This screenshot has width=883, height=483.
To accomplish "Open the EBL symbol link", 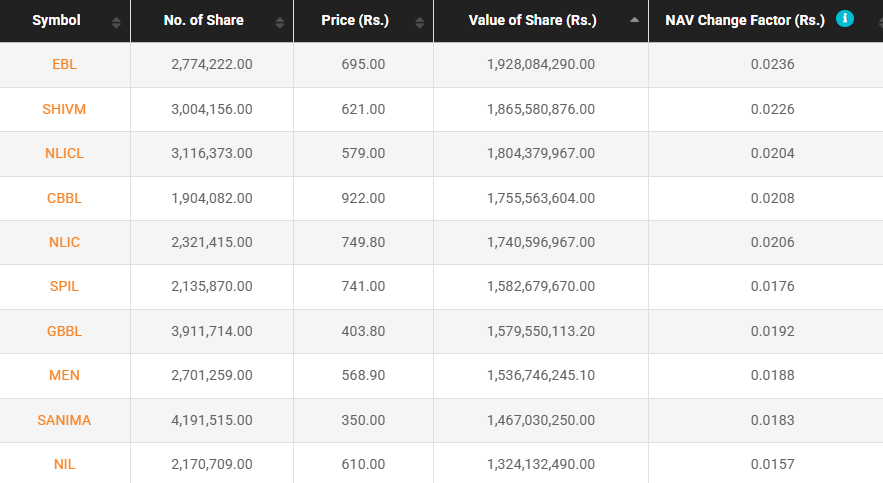I will (x=64, y=64).
